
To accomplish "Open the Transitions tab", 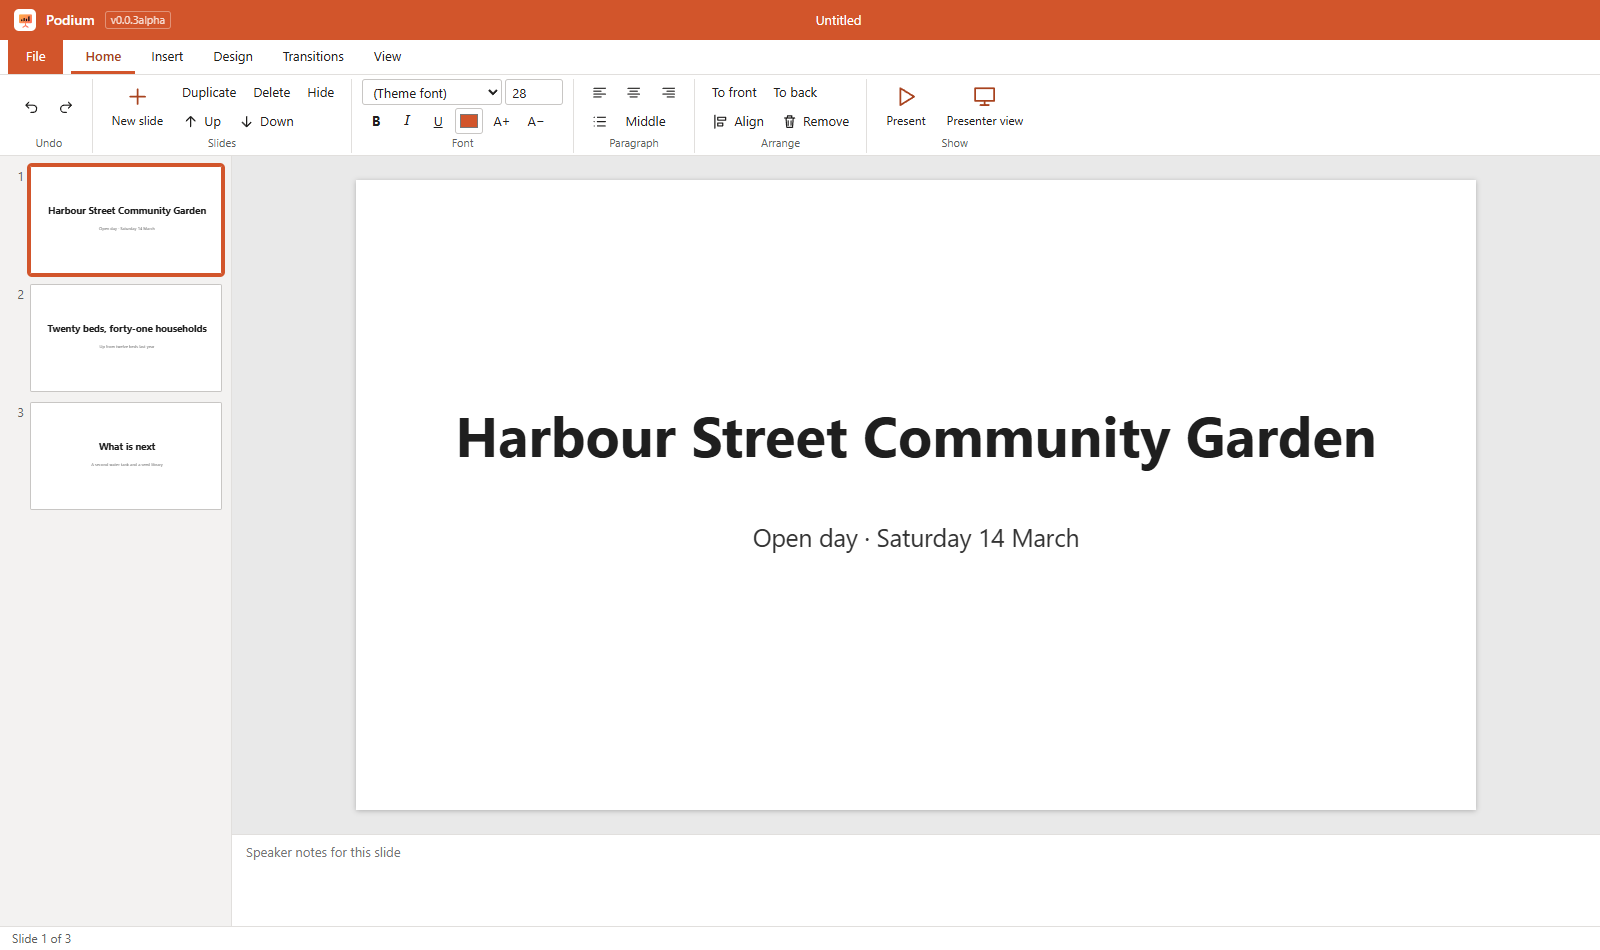I will click(x=313, y=57).
